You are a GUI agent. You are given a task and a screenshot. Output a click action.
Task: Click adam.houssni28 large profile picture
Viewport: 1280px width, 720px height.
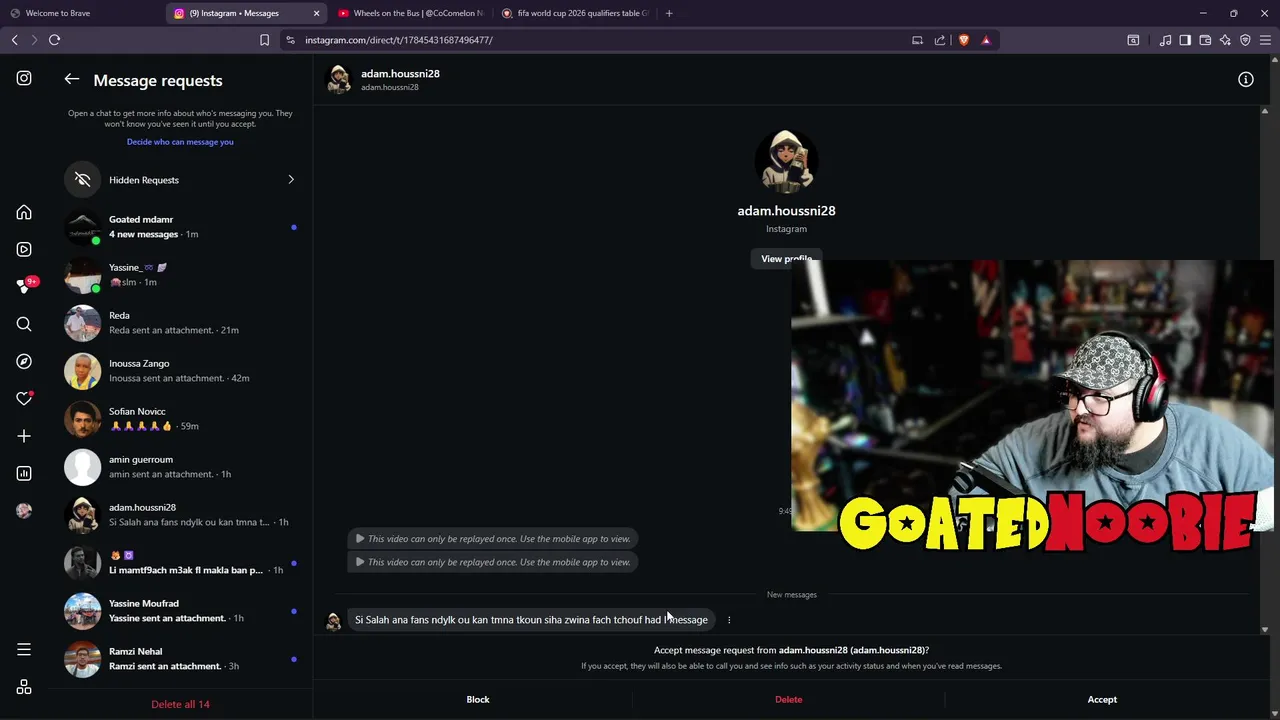[x=786, y=160]
